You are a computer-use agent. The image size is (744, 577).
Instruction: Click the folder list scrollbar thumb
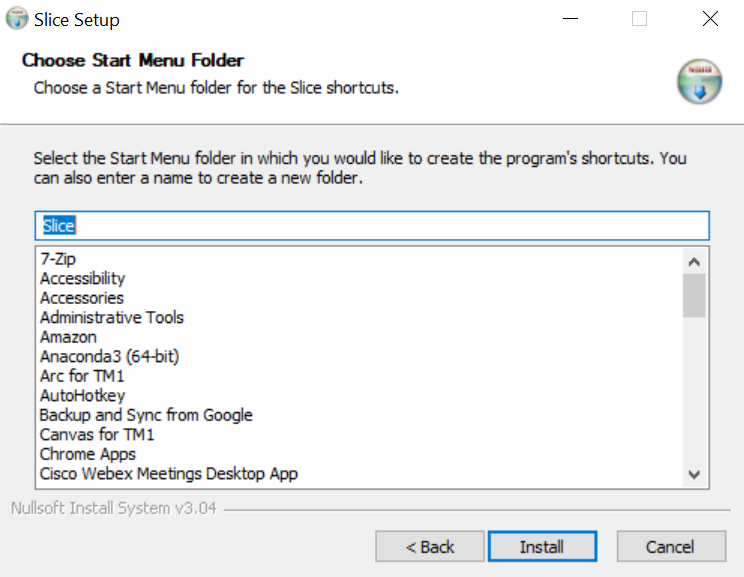(694, 295)
